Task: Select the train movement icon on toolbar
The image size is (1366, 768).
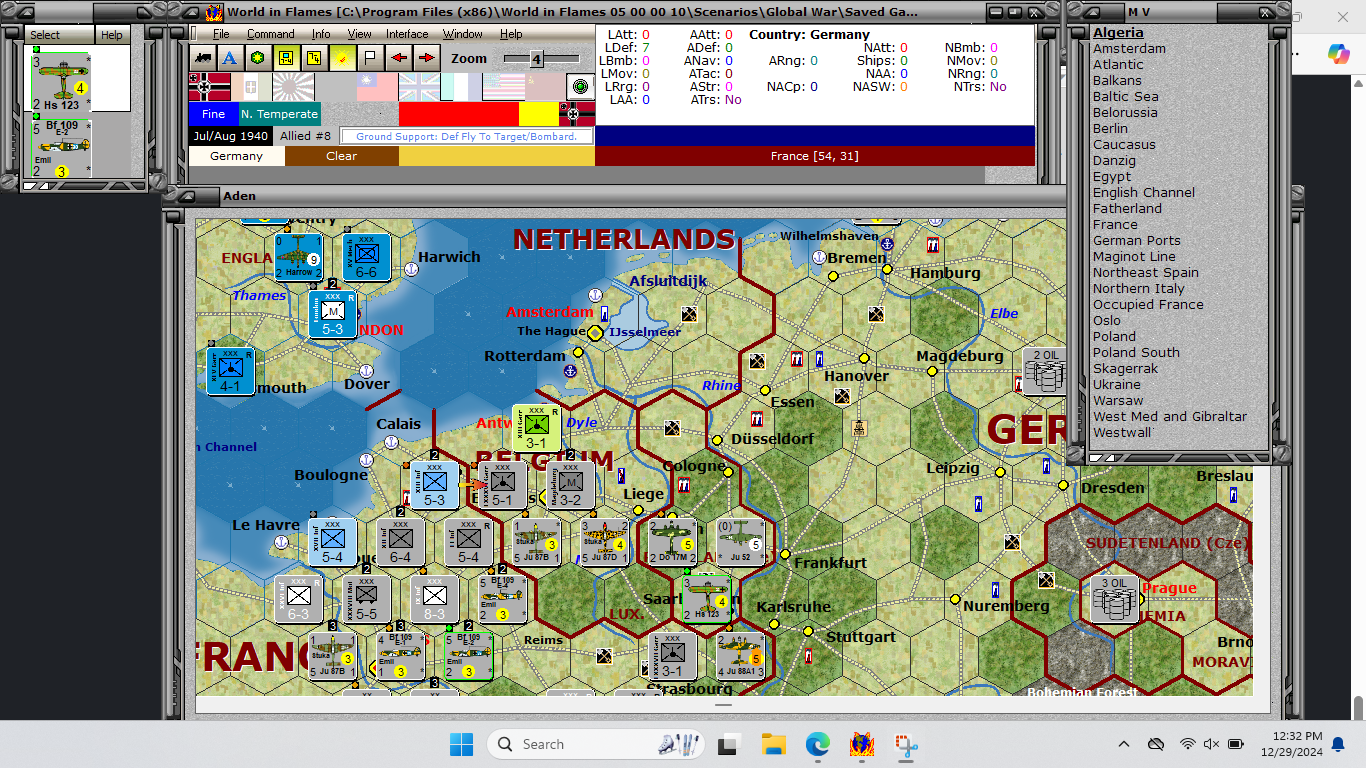Action: click(x=203, y=58)
